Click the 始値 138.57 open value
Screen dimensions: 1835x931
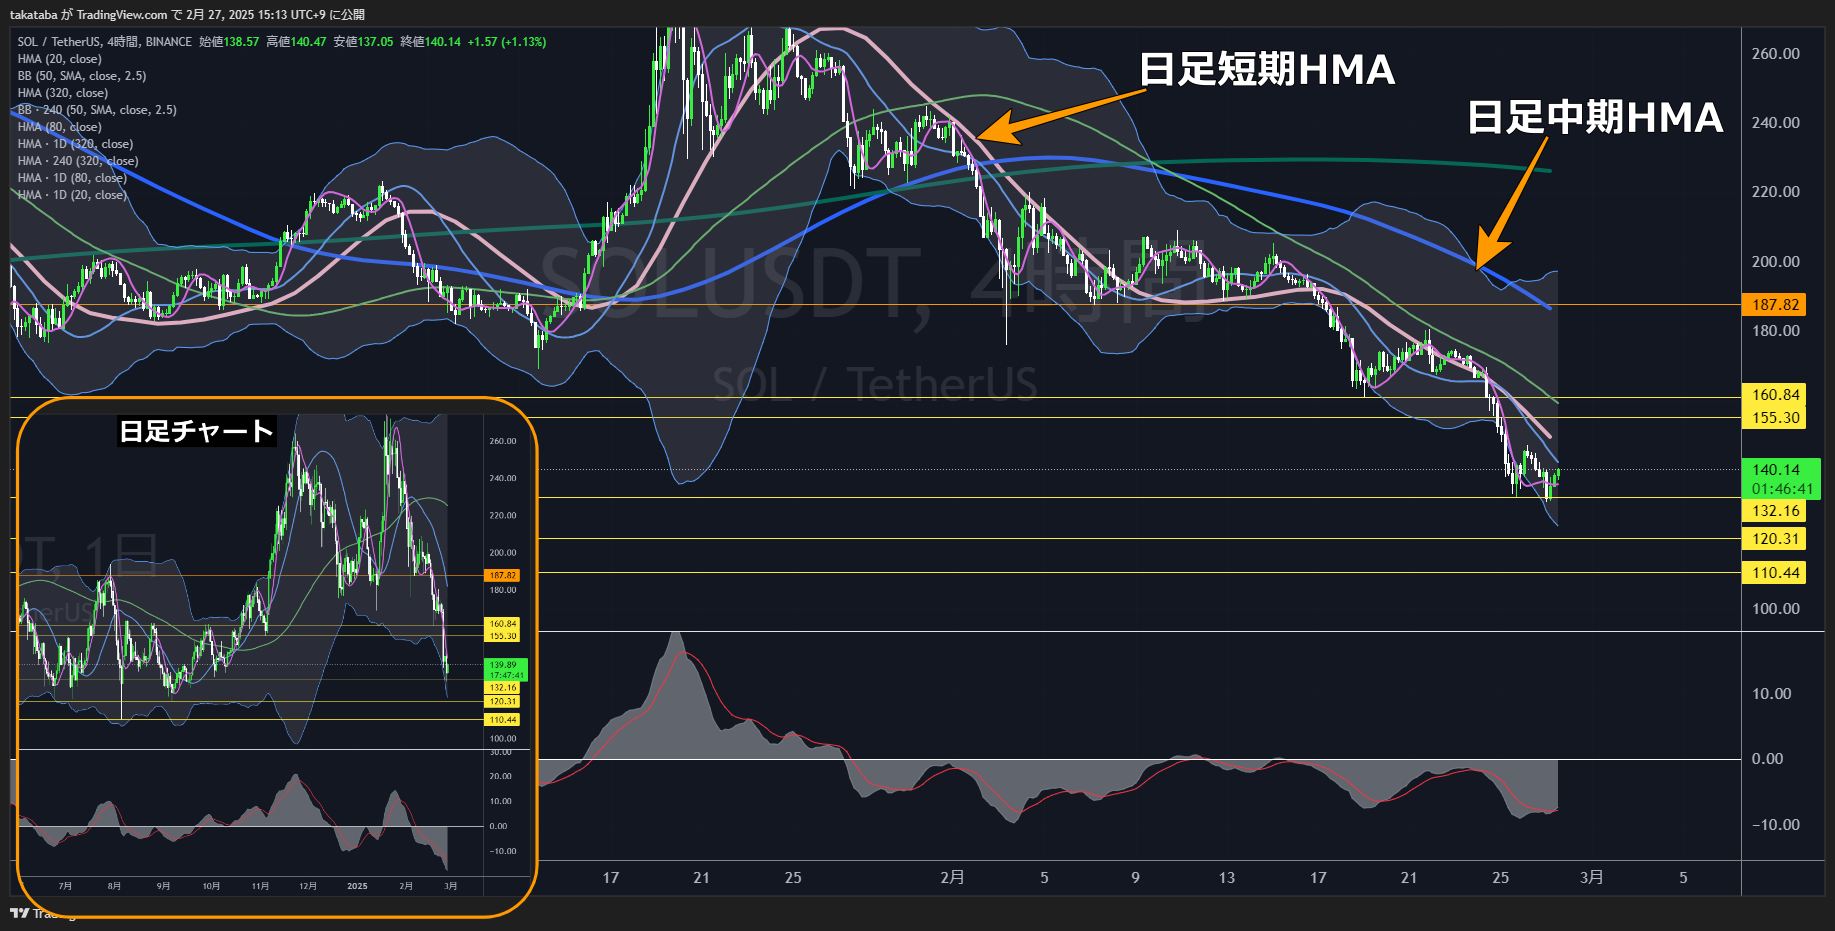[229, 42]
